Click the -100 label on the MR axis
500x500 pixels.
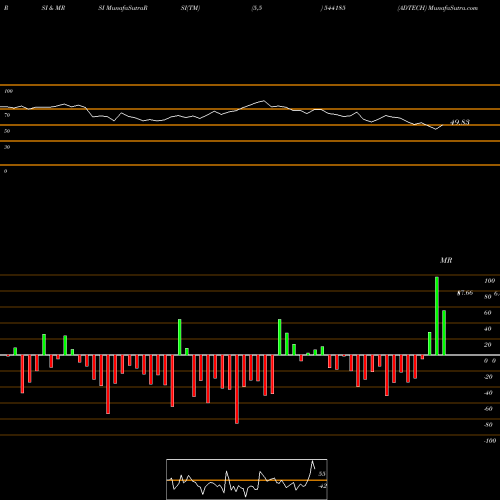(x=490, y=441)
